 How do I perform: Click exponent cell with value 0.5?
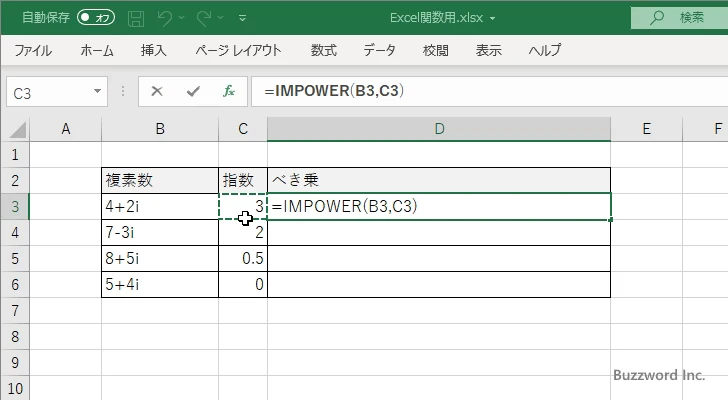pyautogui.click(x=243, y=258)
